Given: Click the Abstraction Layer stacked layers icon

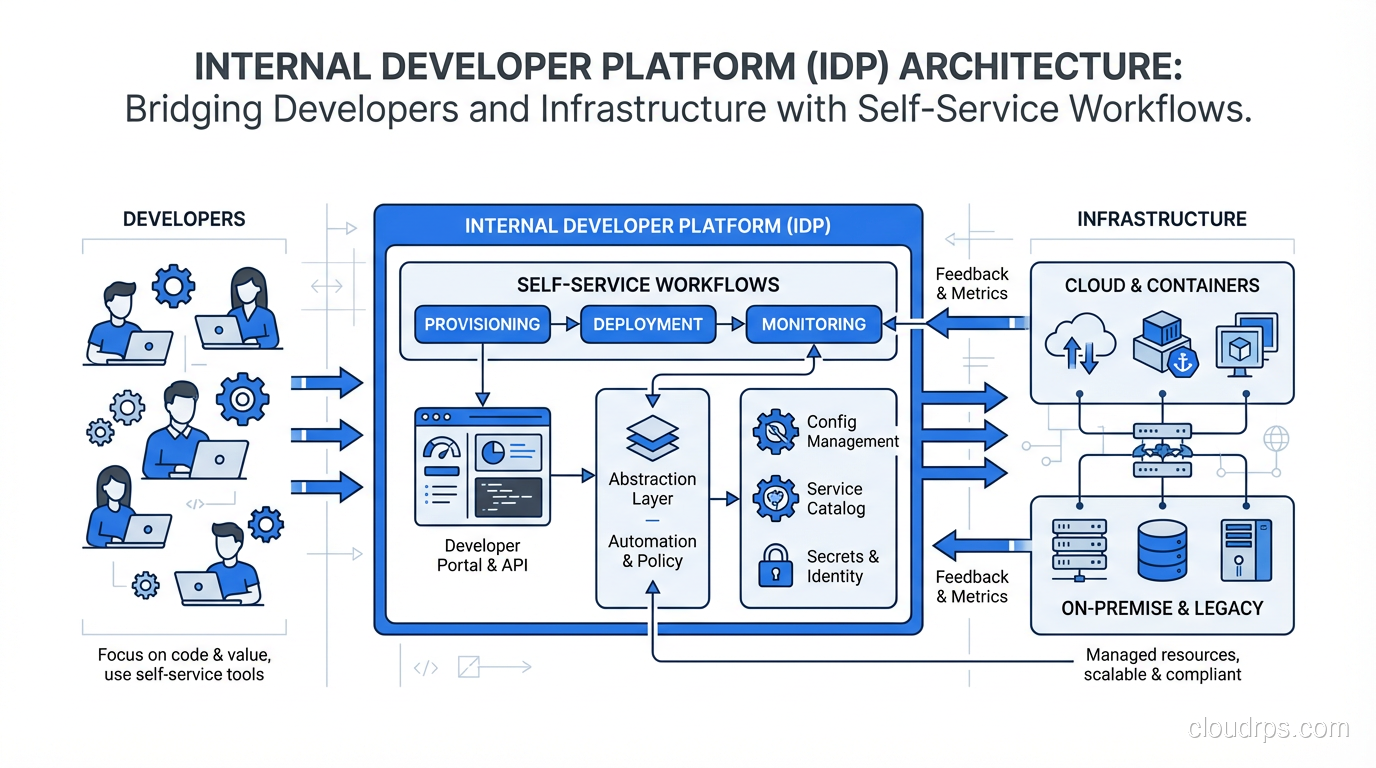Looking at the screenshot, I should pyautogui.click(x=652, y=437).
